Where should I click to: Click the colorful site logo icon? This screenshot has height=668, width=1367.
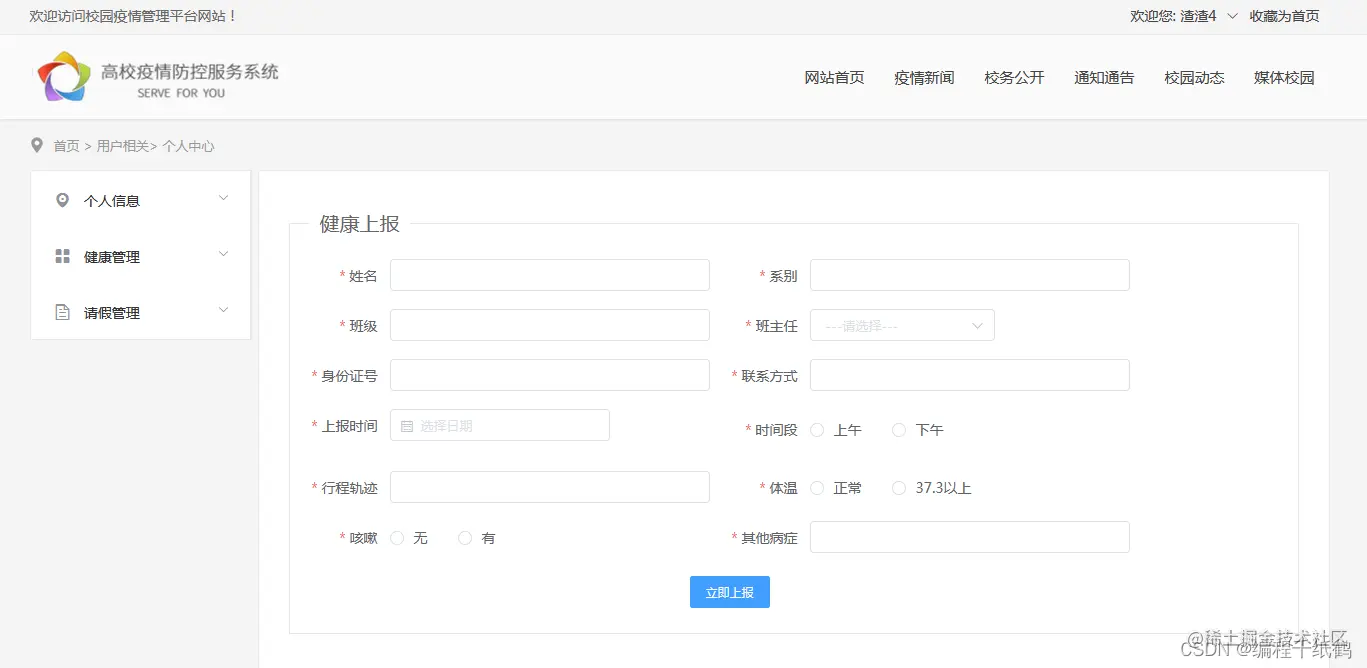point(64,77)
